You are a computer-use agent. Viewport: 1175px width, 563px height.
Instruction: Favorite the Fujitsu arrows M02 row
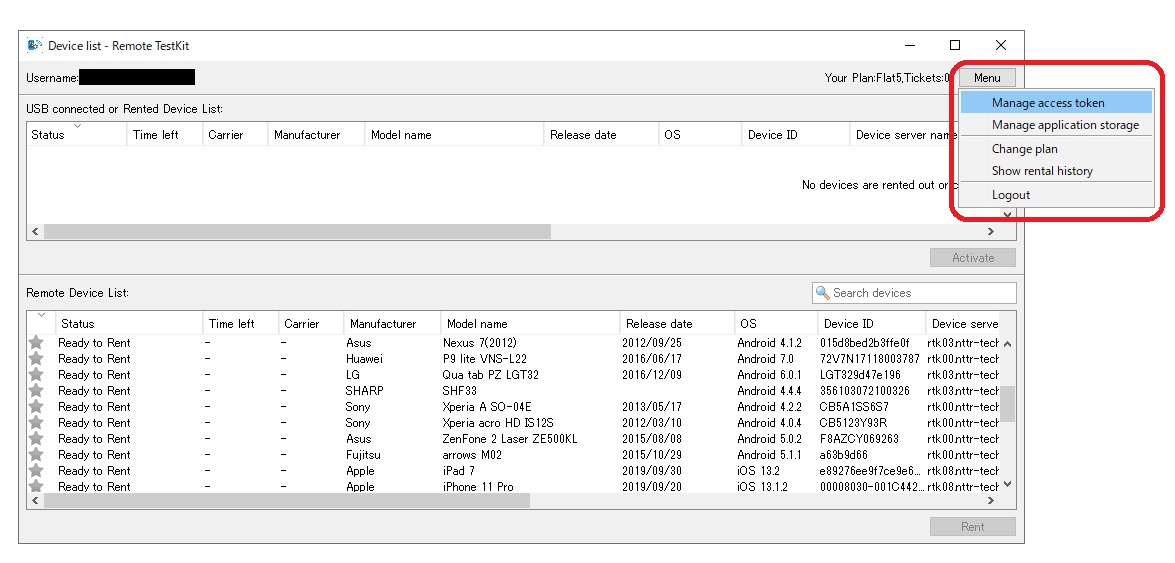pyautogui.click(x=36, y=454)
